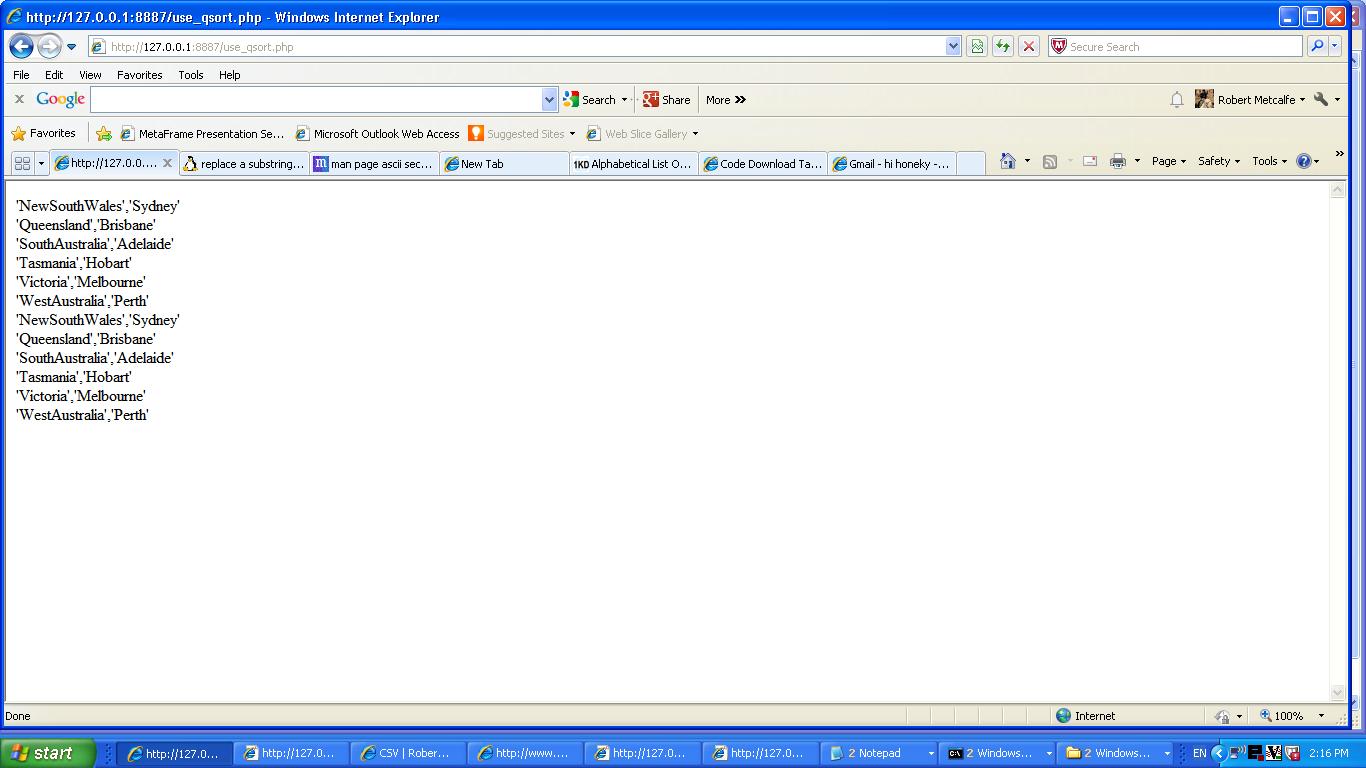This screenshot has width=1366, height=768.
Task: Open the Page dropdown menu
Action: tap(1168, 161)
